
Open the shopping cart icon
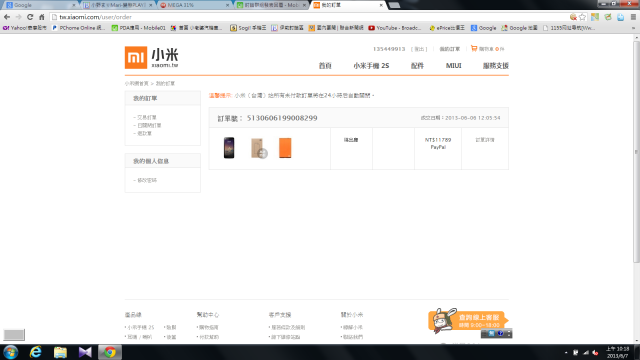pyautogui.click(x=473, y=48)
